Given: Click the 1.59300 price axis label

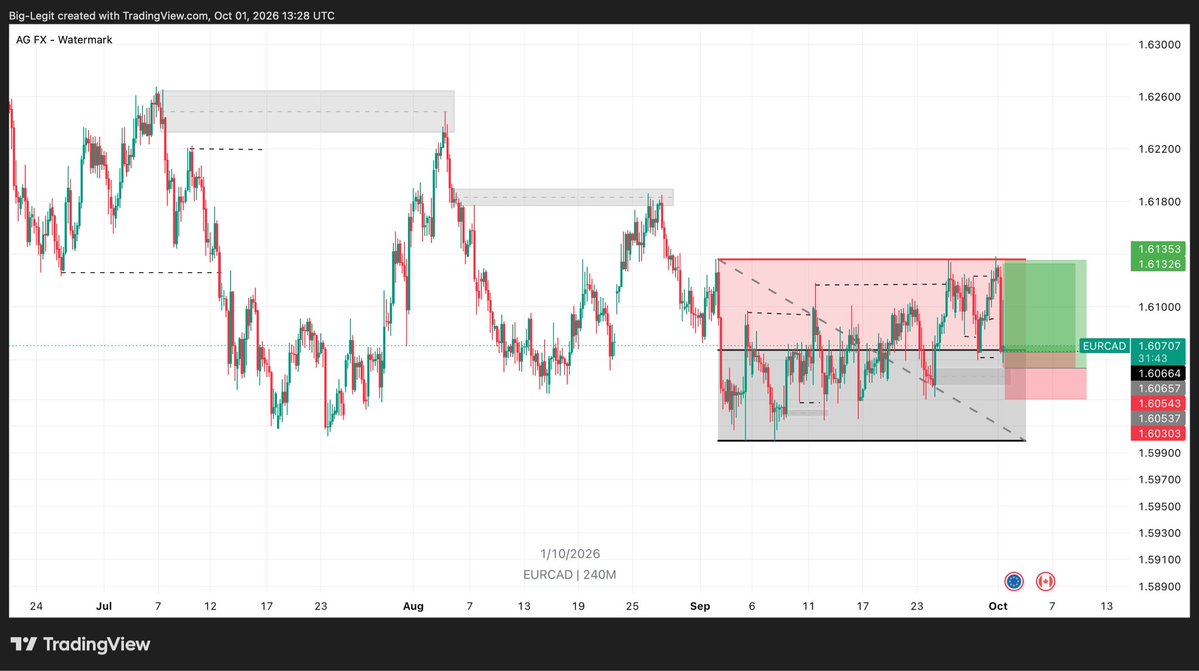Looking at the screenshot, I should click(1159, 533).
